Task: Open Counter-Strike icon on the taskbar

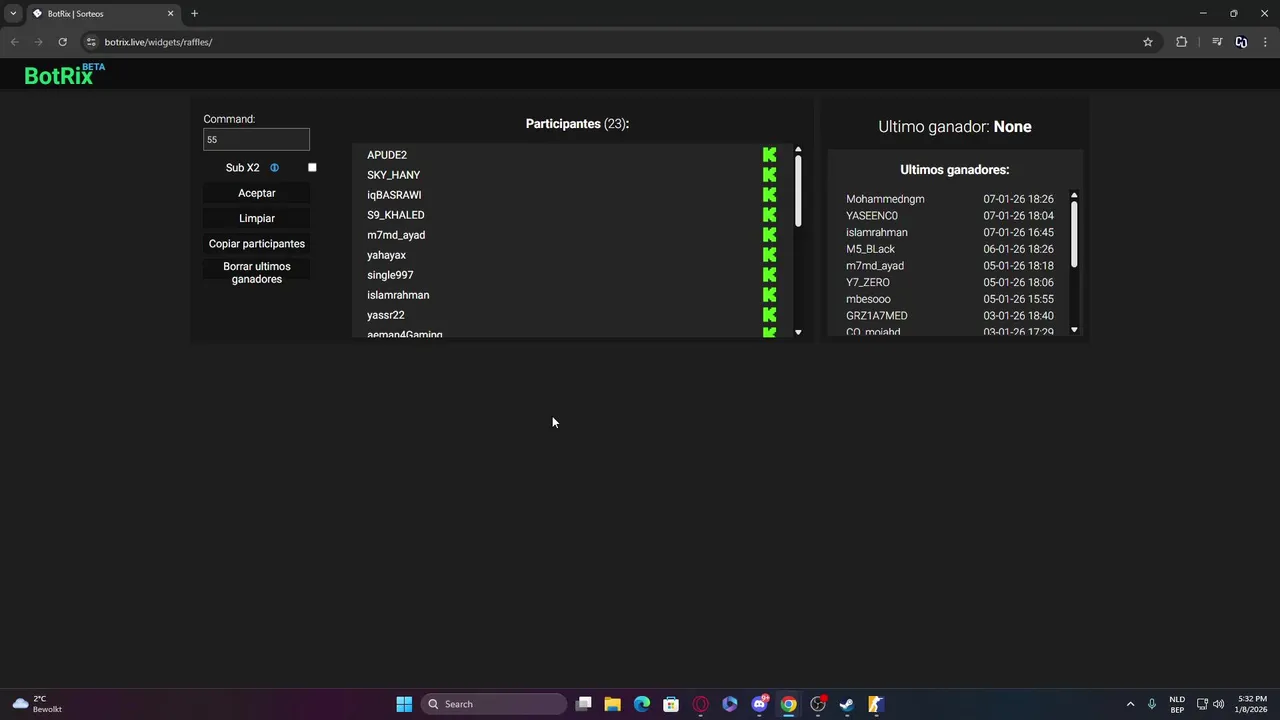Action: pyautogui.click(x=876, y=704)
